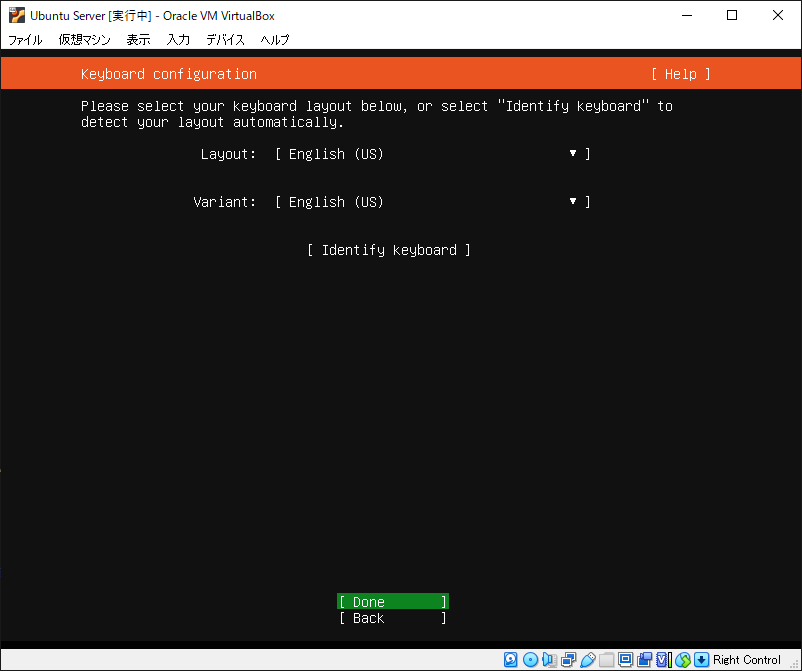
Task: Open the ファイル menu
Action: coord(25,39)
